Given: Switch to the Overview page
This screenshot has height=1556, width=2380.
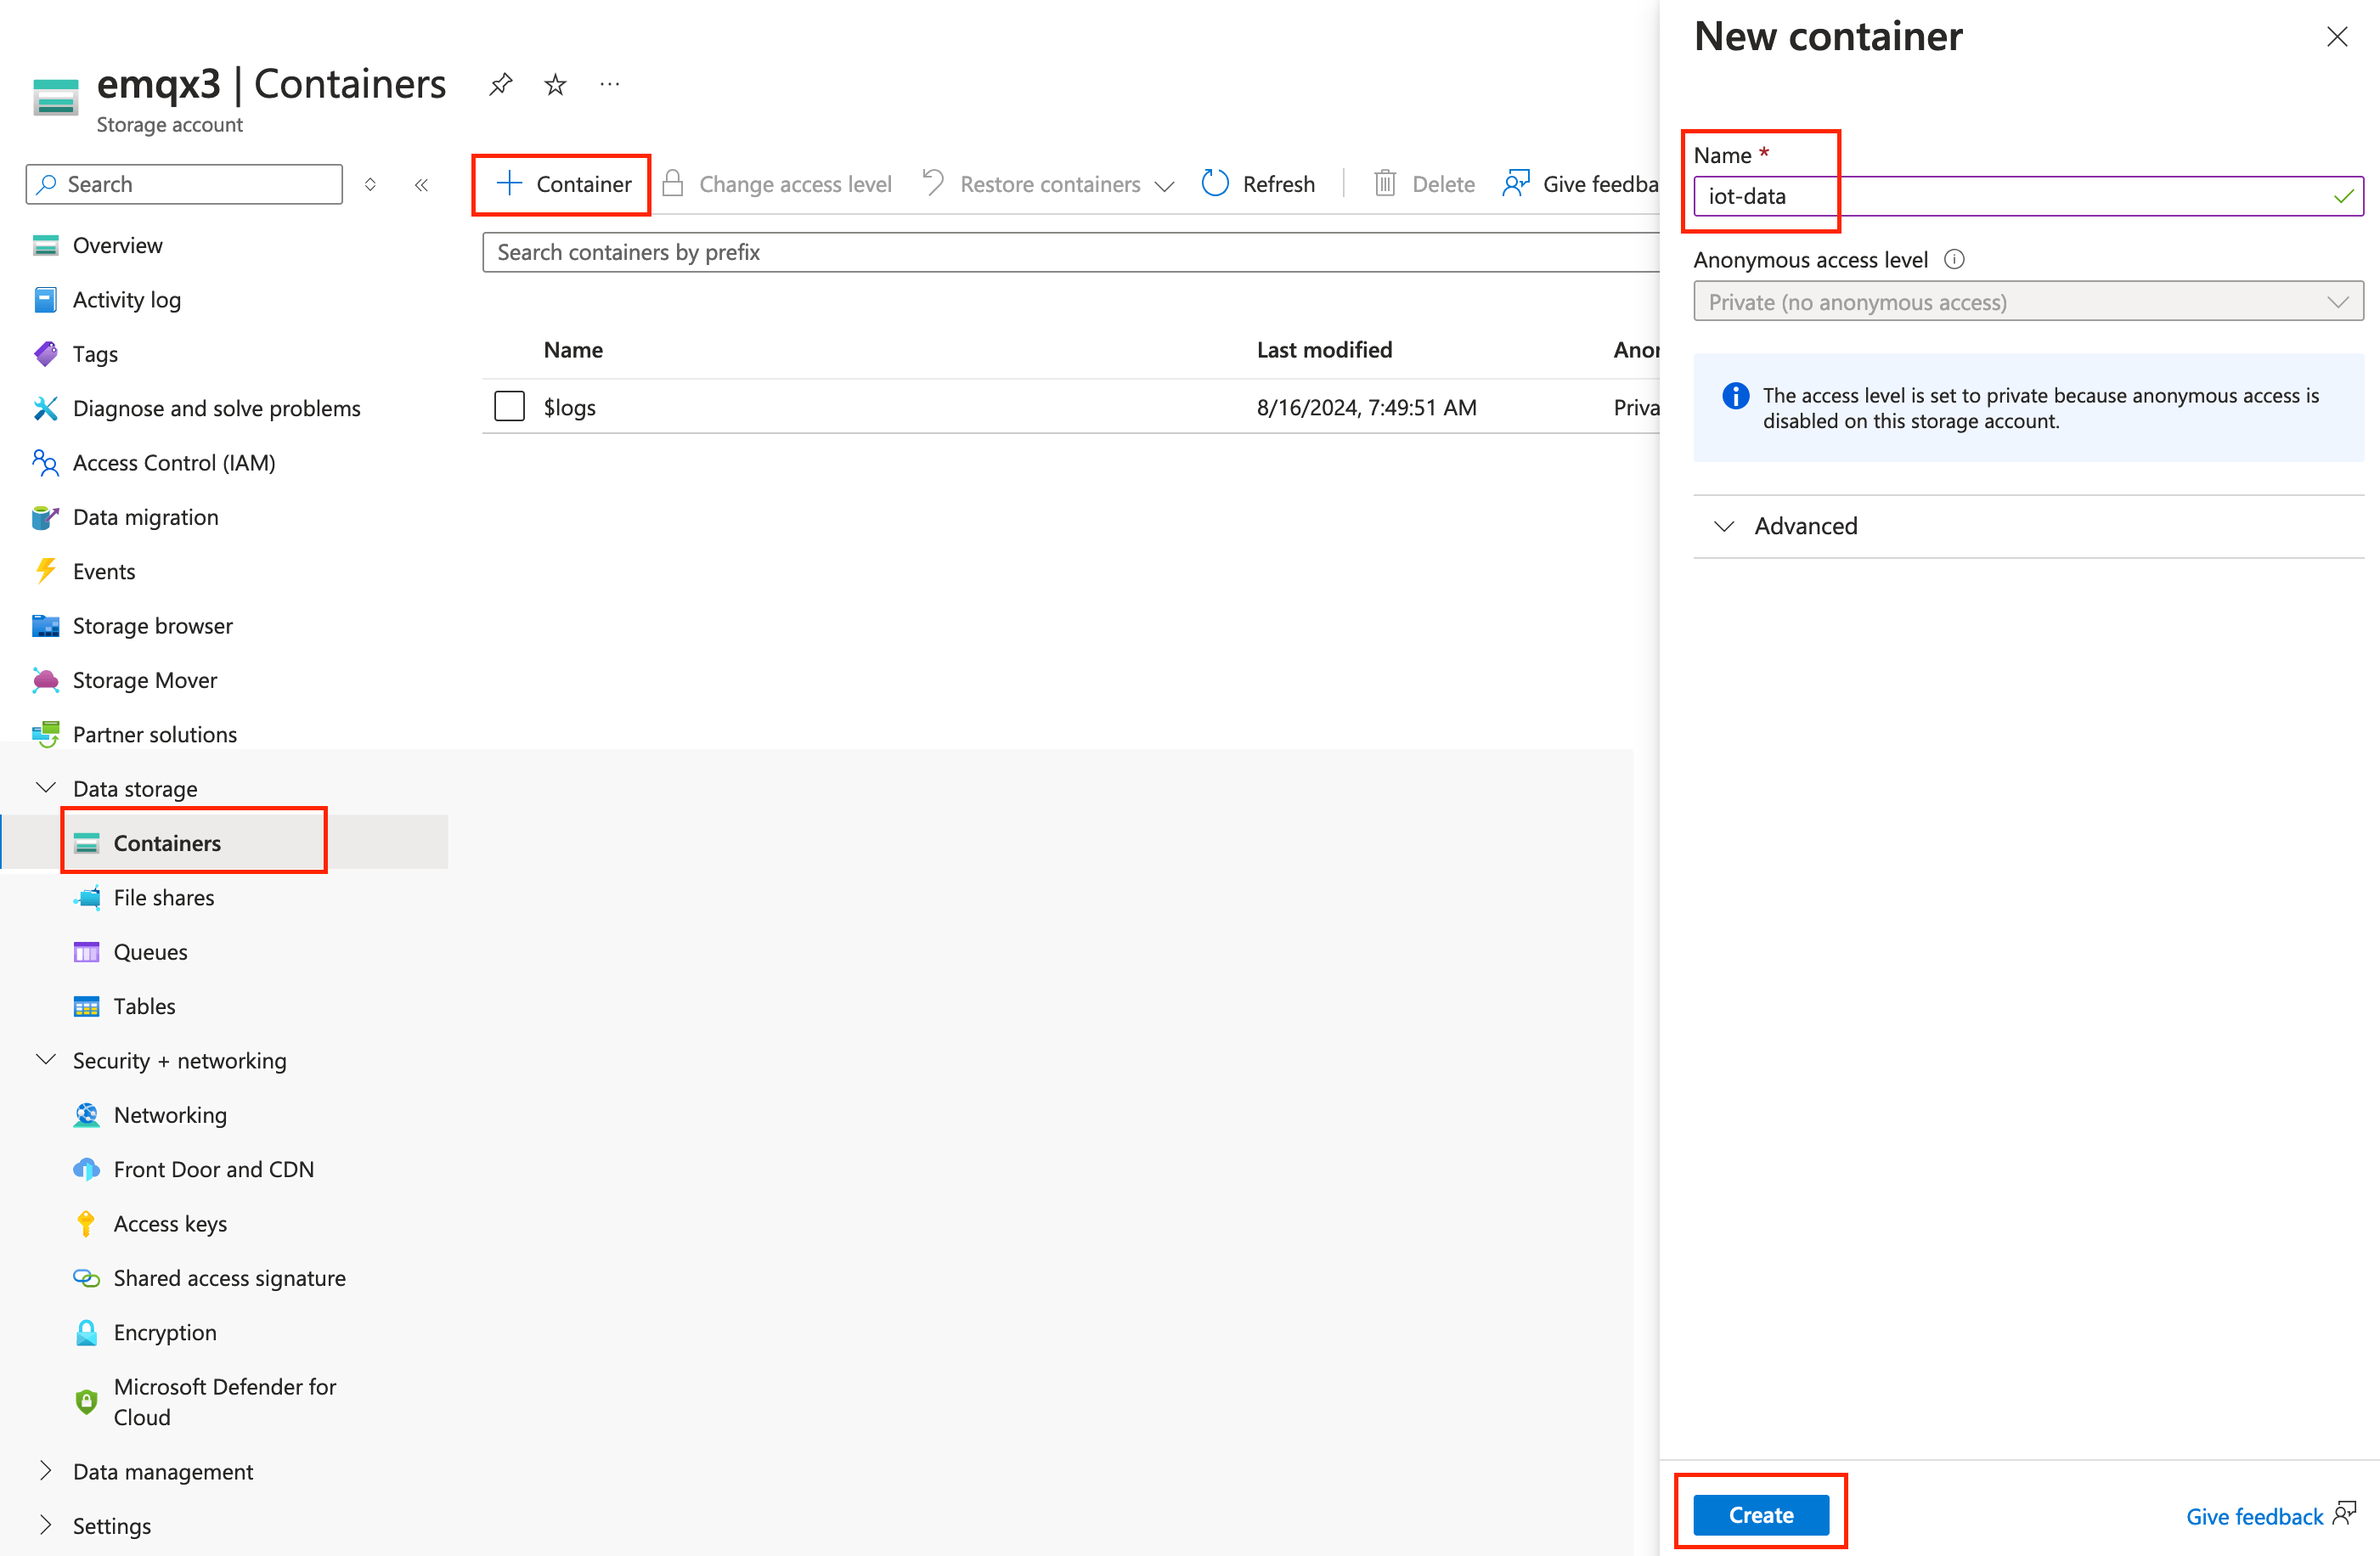Looking at the screenshot, I should click(x=118, y=245).
